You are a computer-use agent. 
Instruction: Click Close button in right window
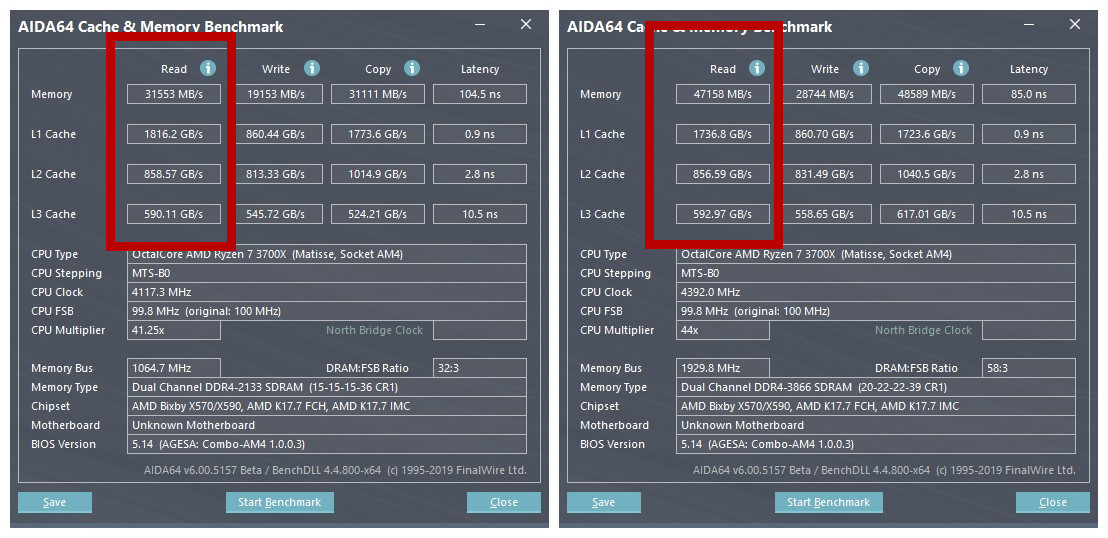(1053, 502)
